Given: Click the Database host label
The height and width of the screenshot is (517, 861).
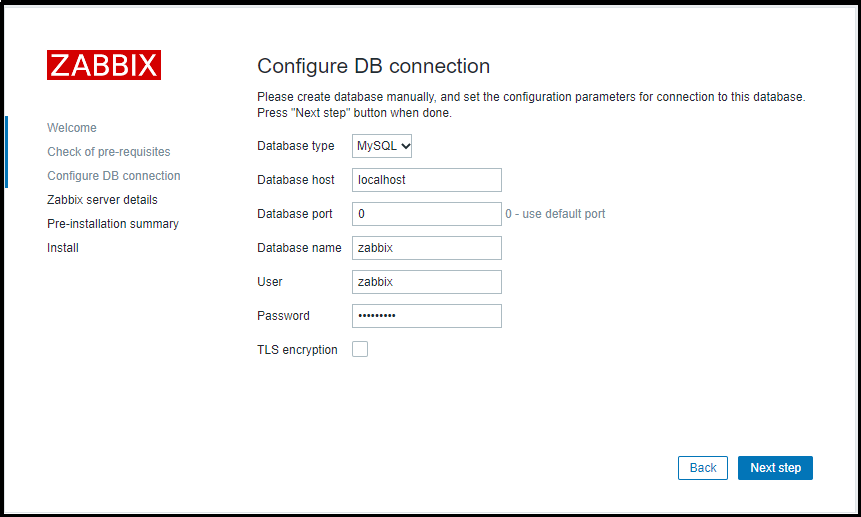Looking at the screenshot, I should 295,180.
